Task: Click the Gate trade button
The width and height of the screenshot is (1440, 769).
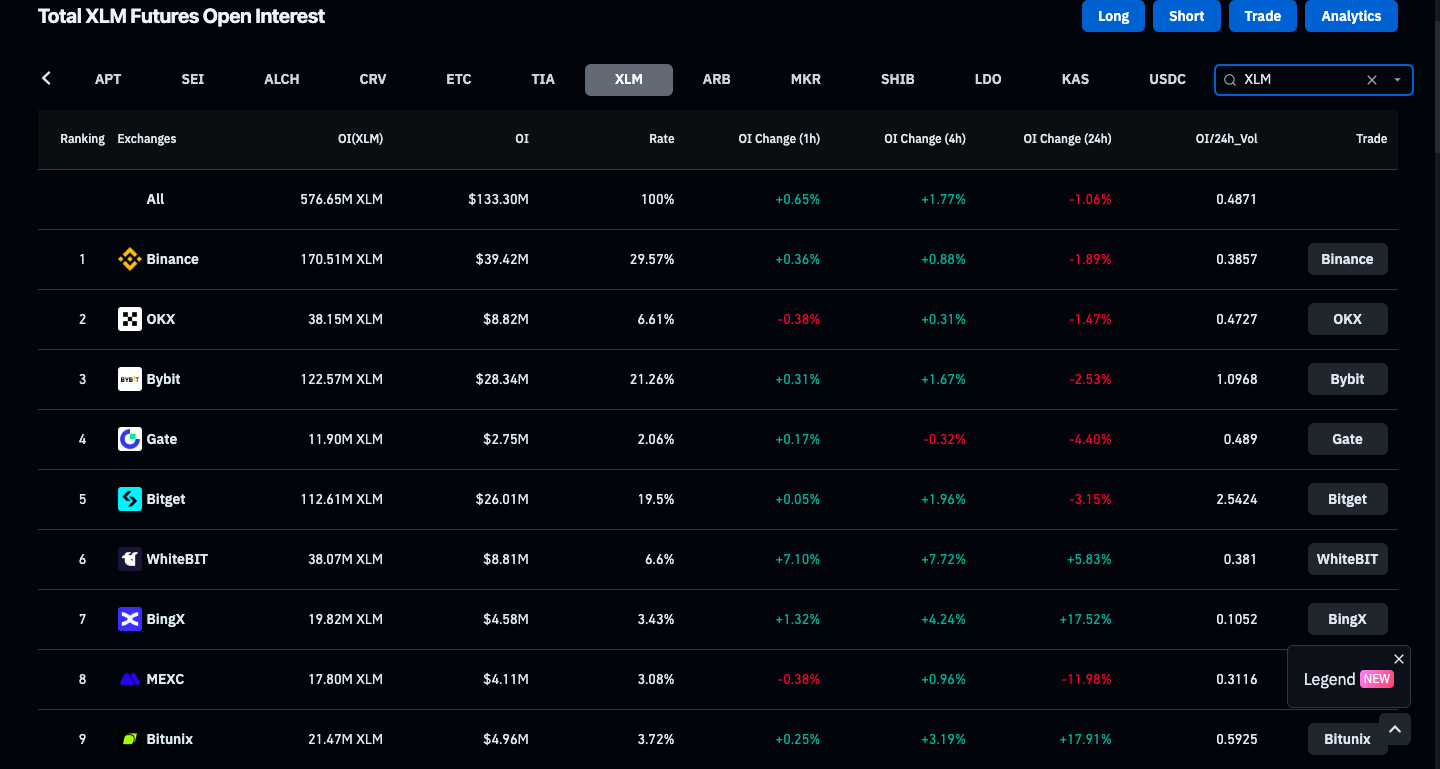Action: [x=1347, y=439]
